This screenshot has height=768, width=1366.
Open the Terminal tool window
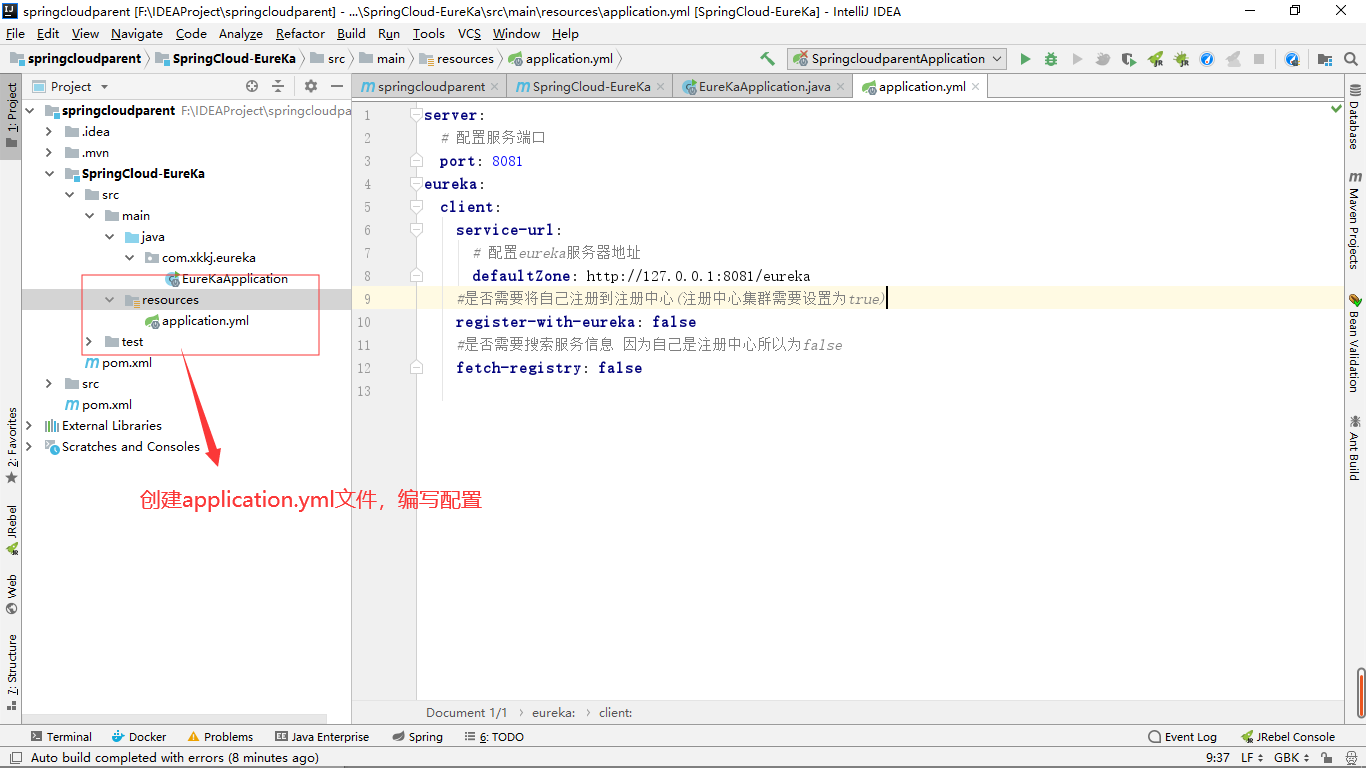tap(61, 737)
